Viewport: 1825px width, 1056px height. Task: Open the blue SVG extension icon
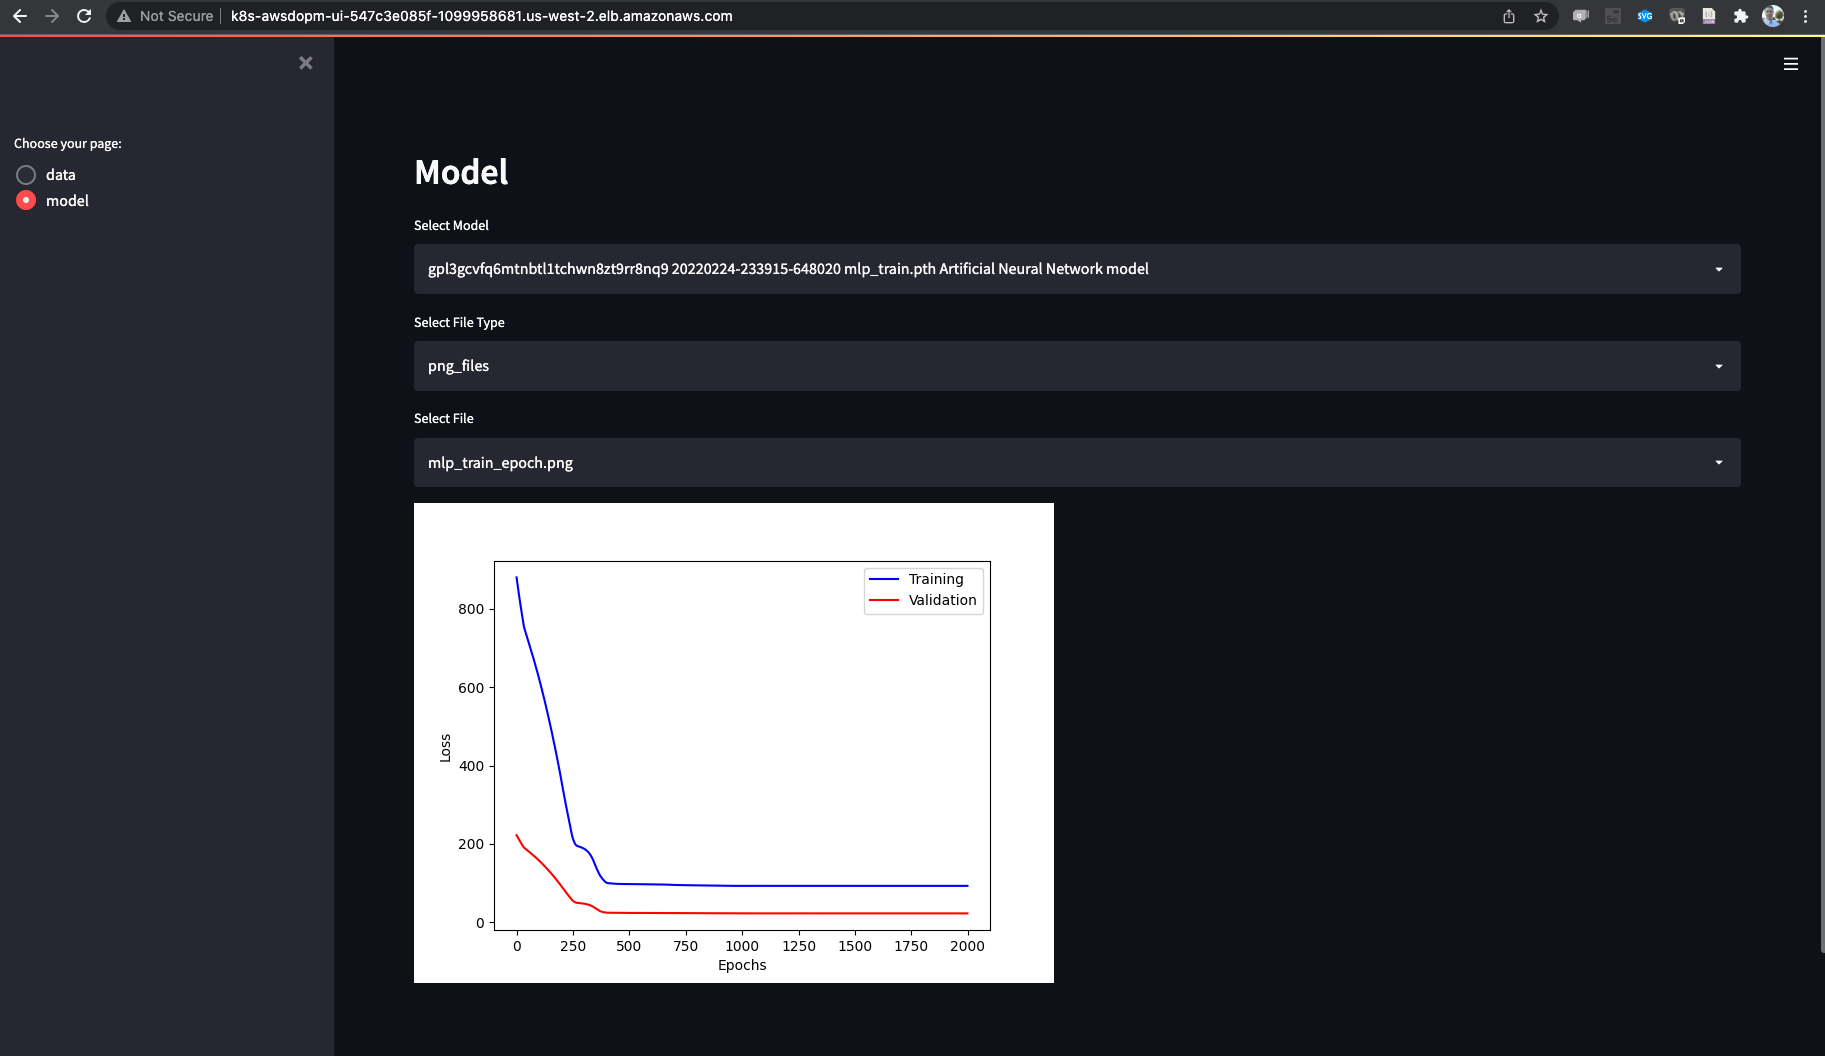tap(1645, 16)
